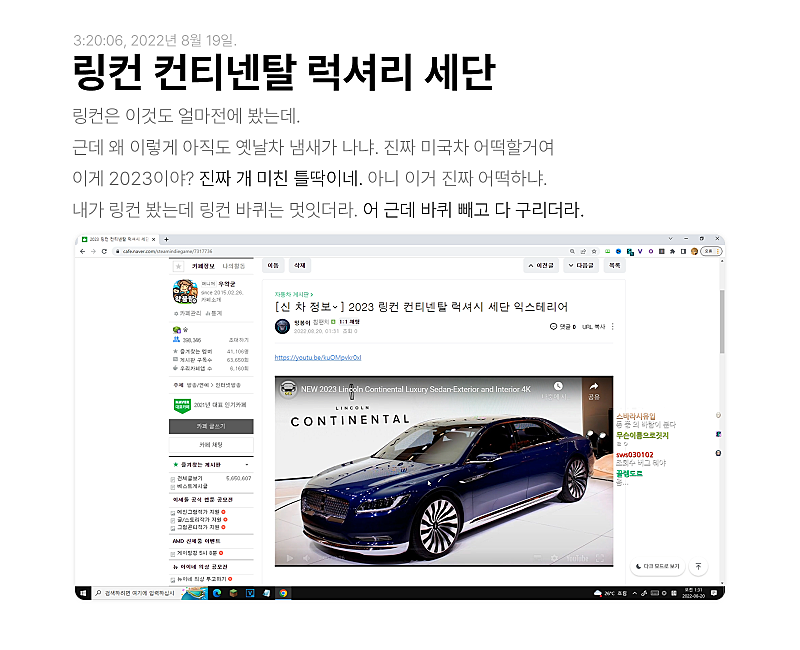Image resolution: width=800 pixels, height=650 pixels.
Task: Click the 통계 statistics link
Action: click(215, 313)
